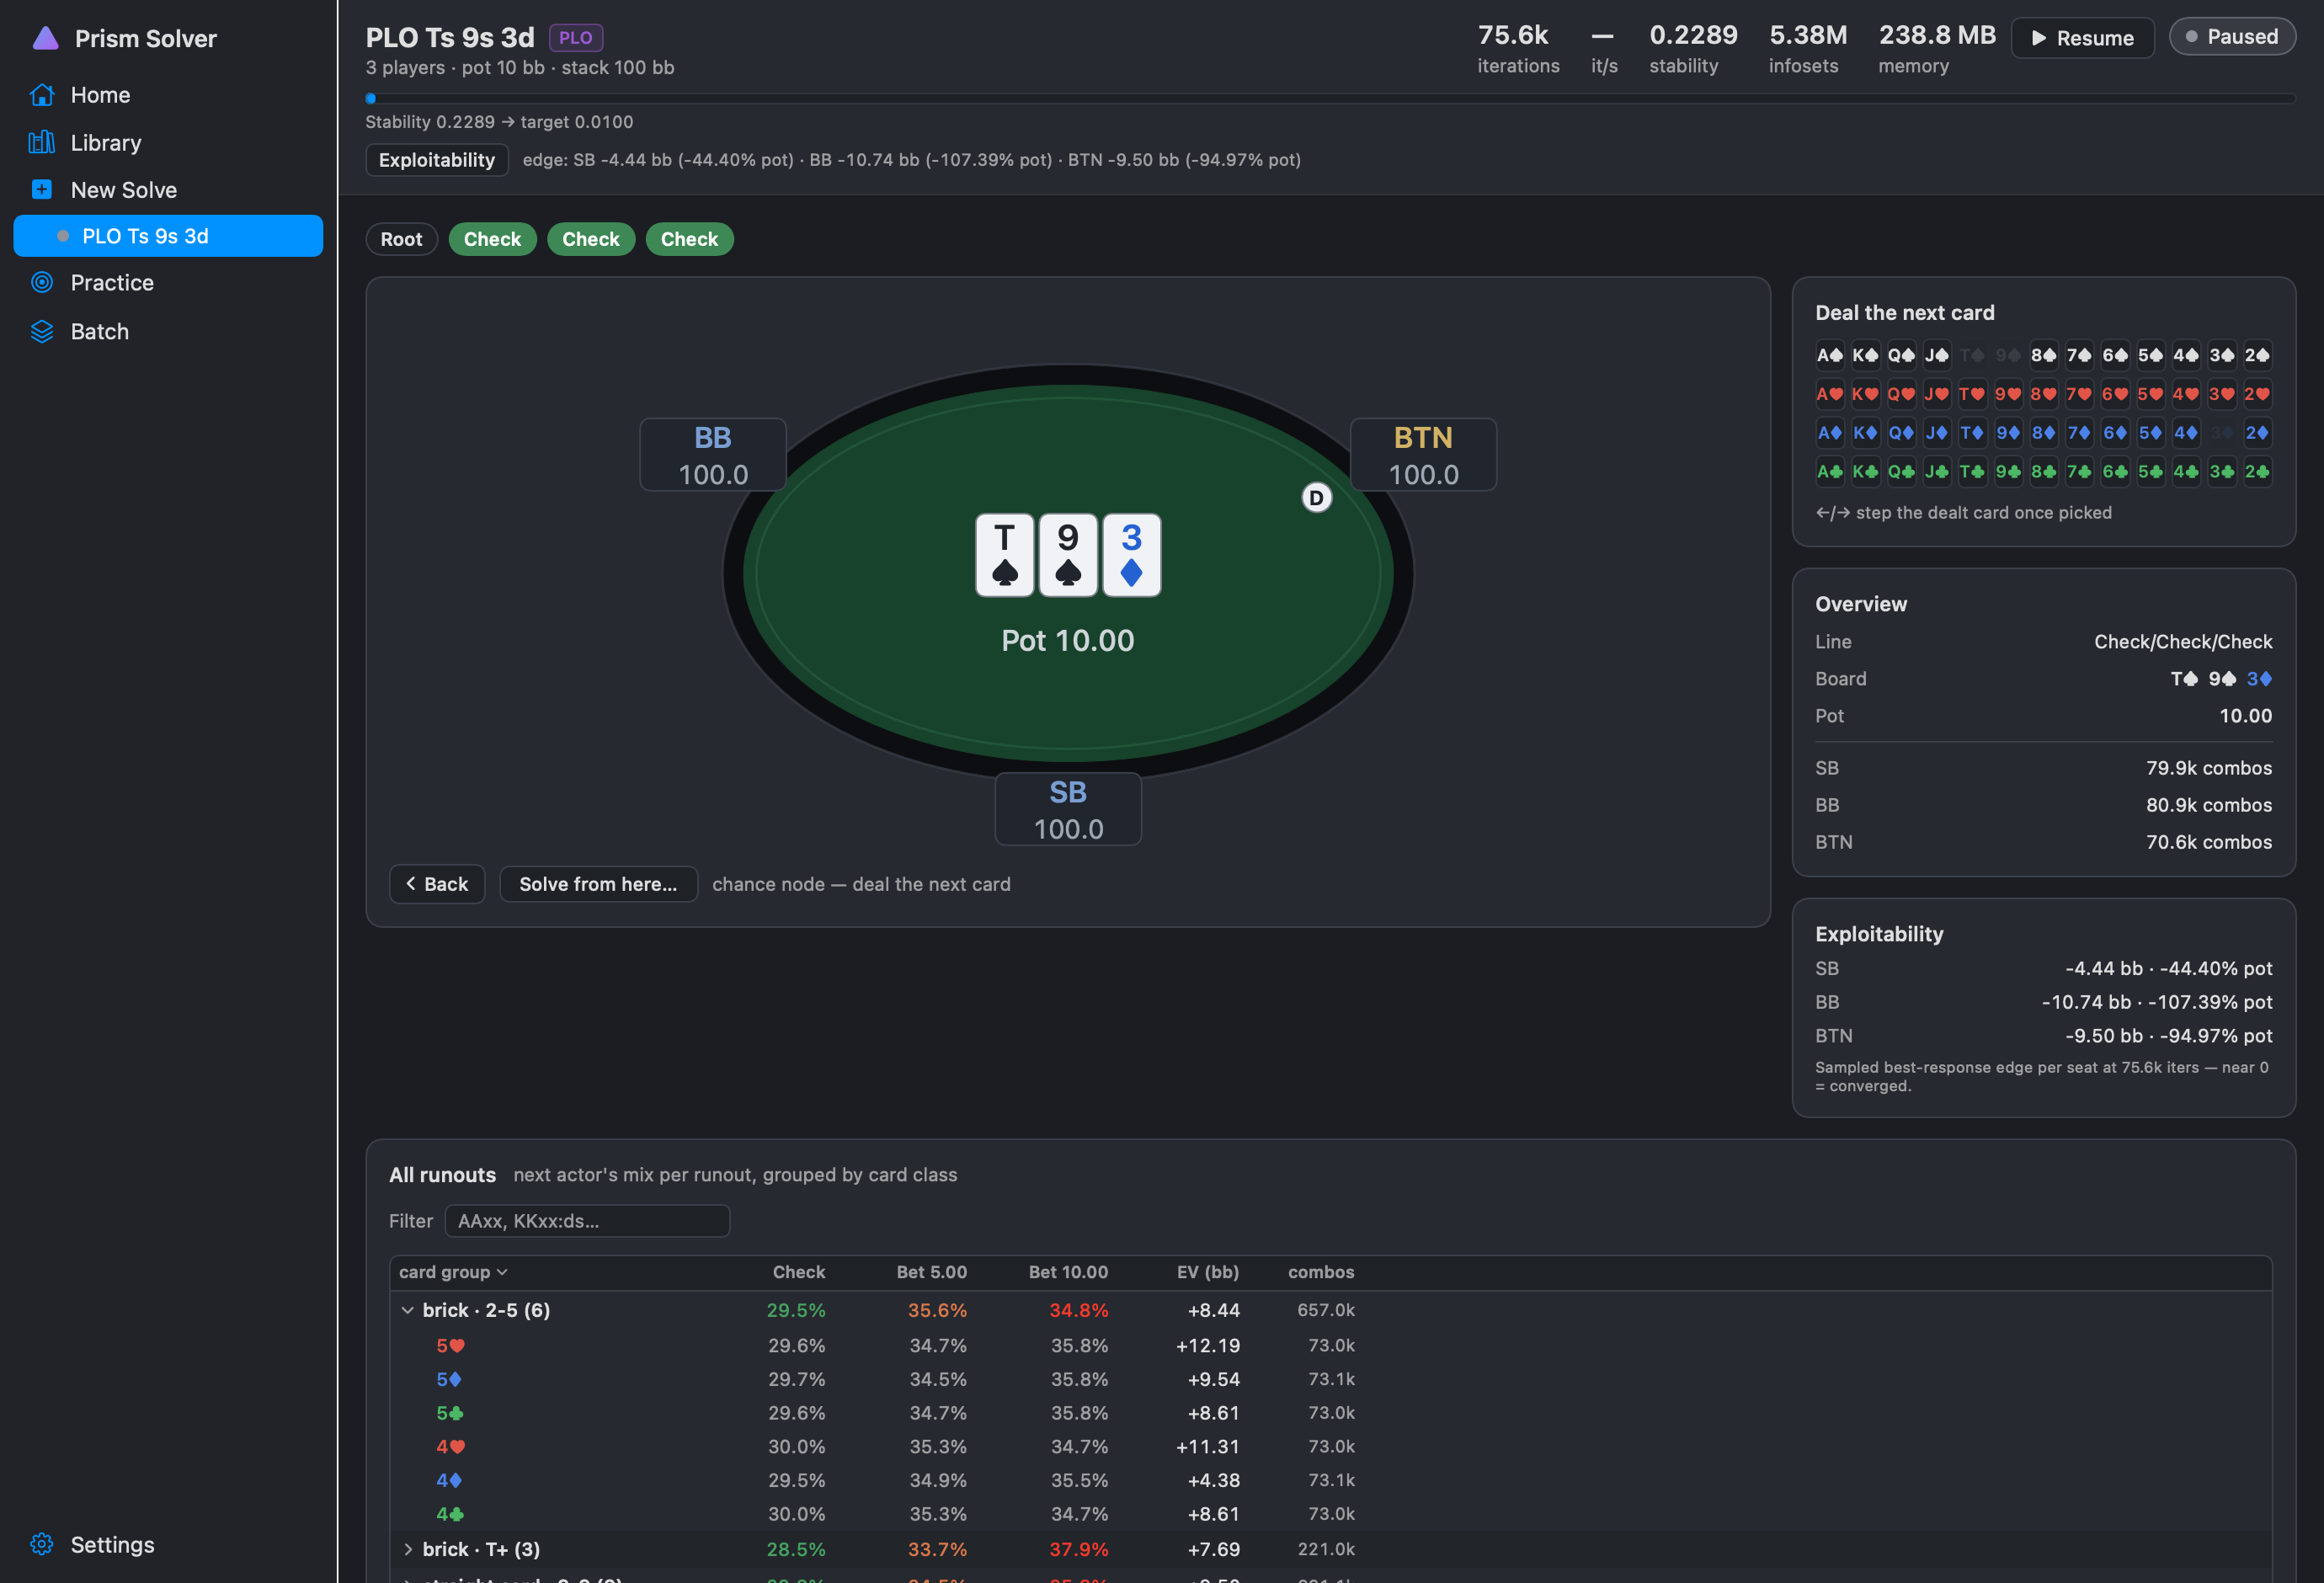Screen dimensions: 2324x1583
Task: Click Solve from here button
Action: click(x=598, y=884)
